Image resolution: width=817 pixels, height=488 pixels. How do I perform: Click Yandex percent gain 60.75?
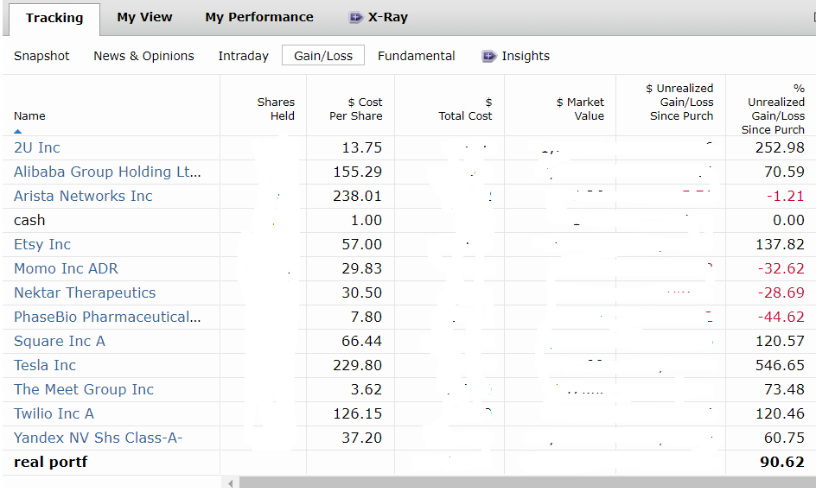[x=784, y=437]
